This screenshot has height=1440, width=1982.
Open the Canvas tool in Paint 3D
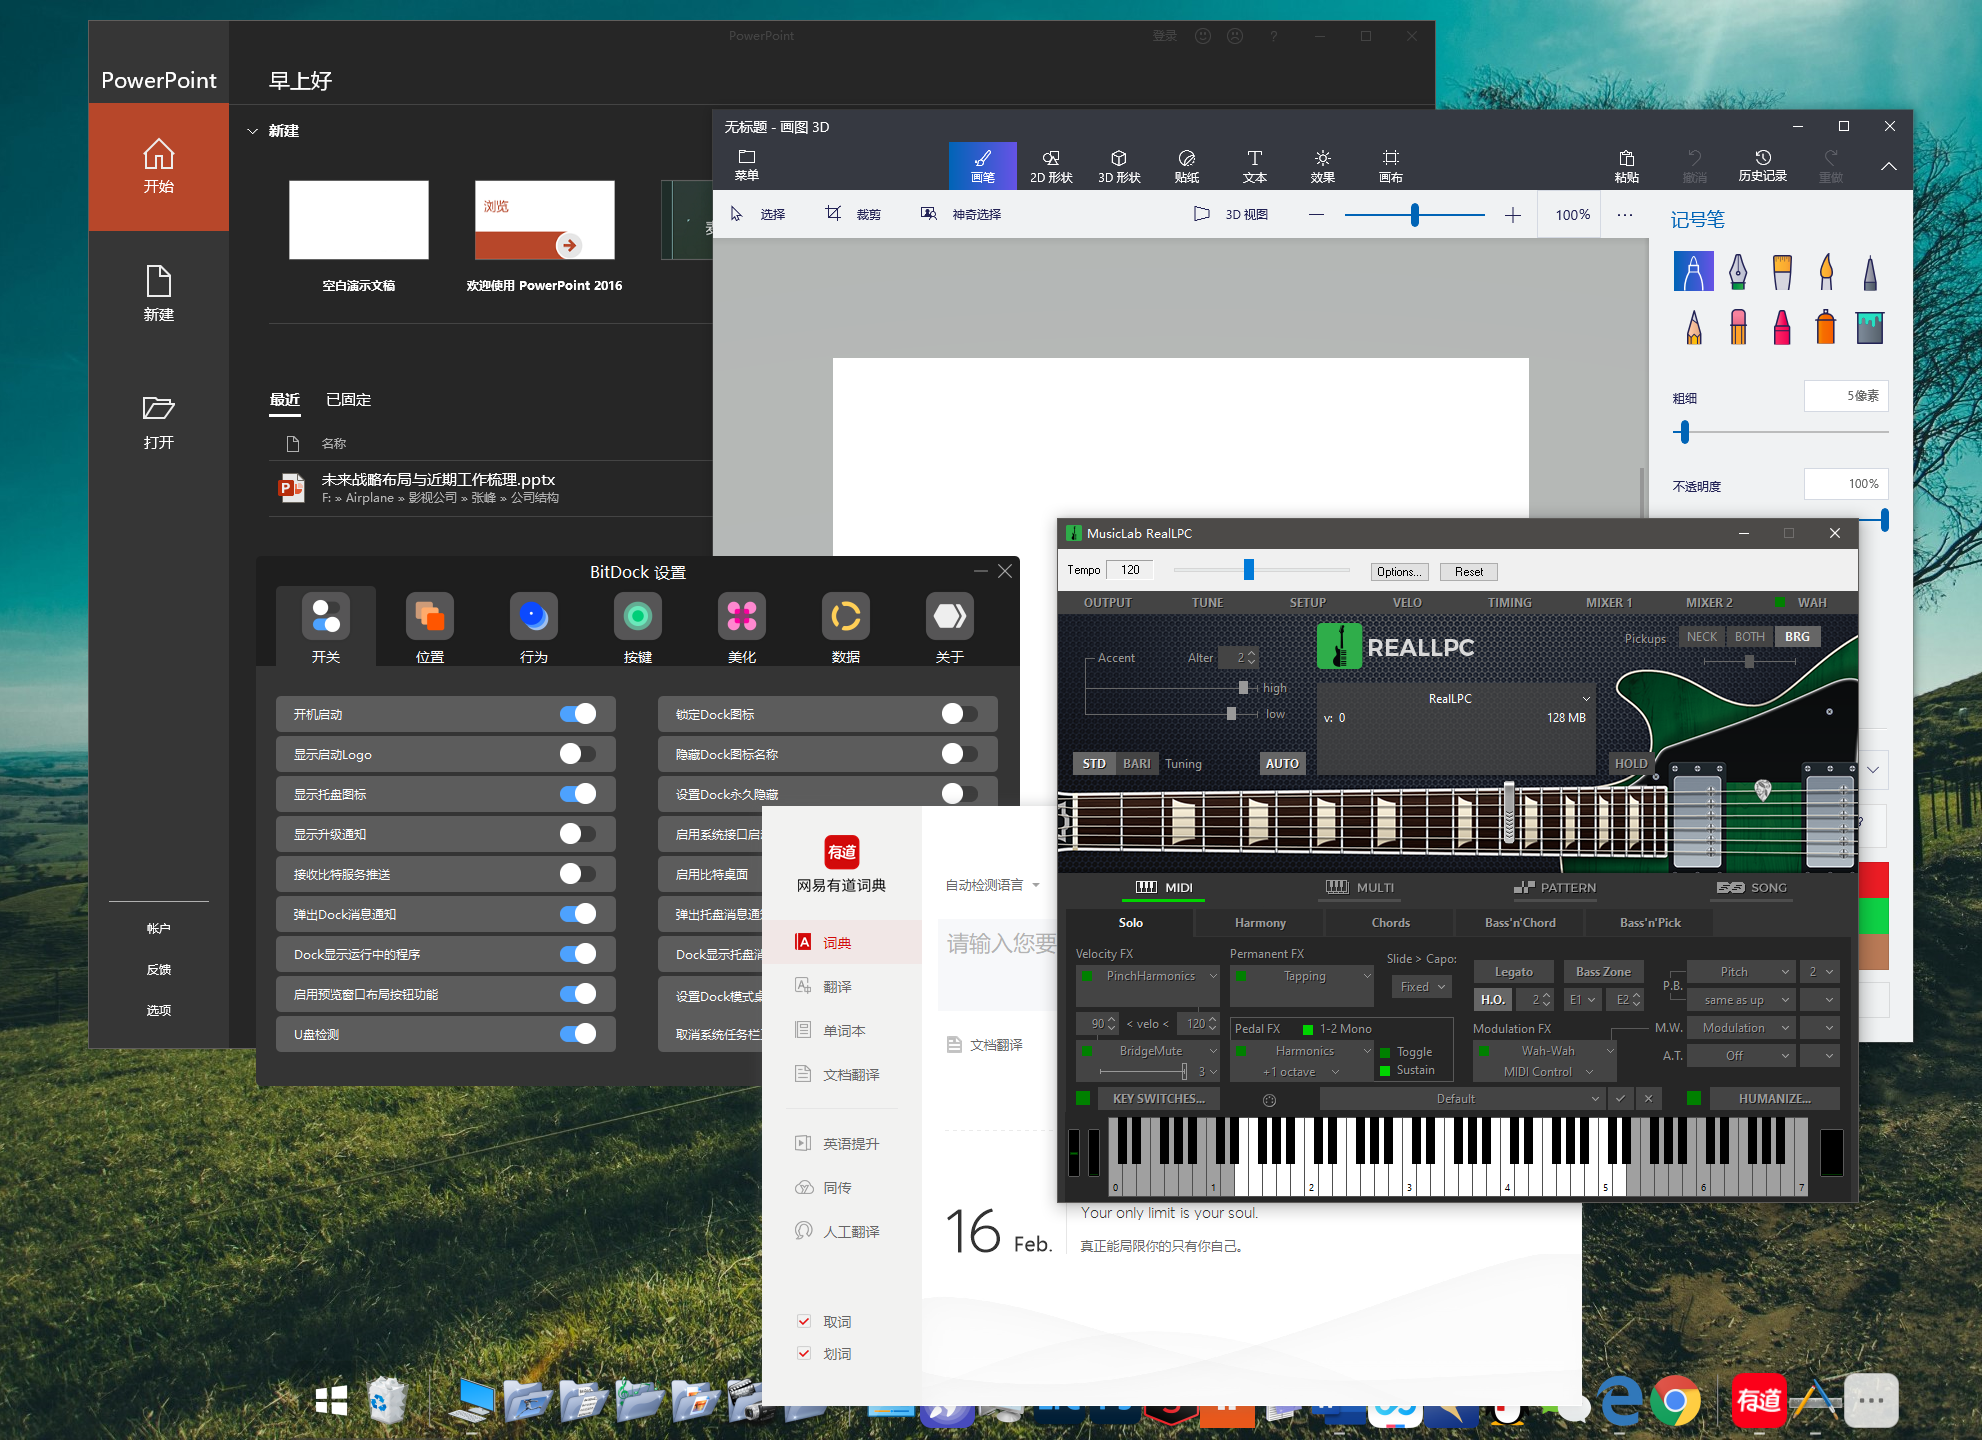click(x=1391, y=166)
